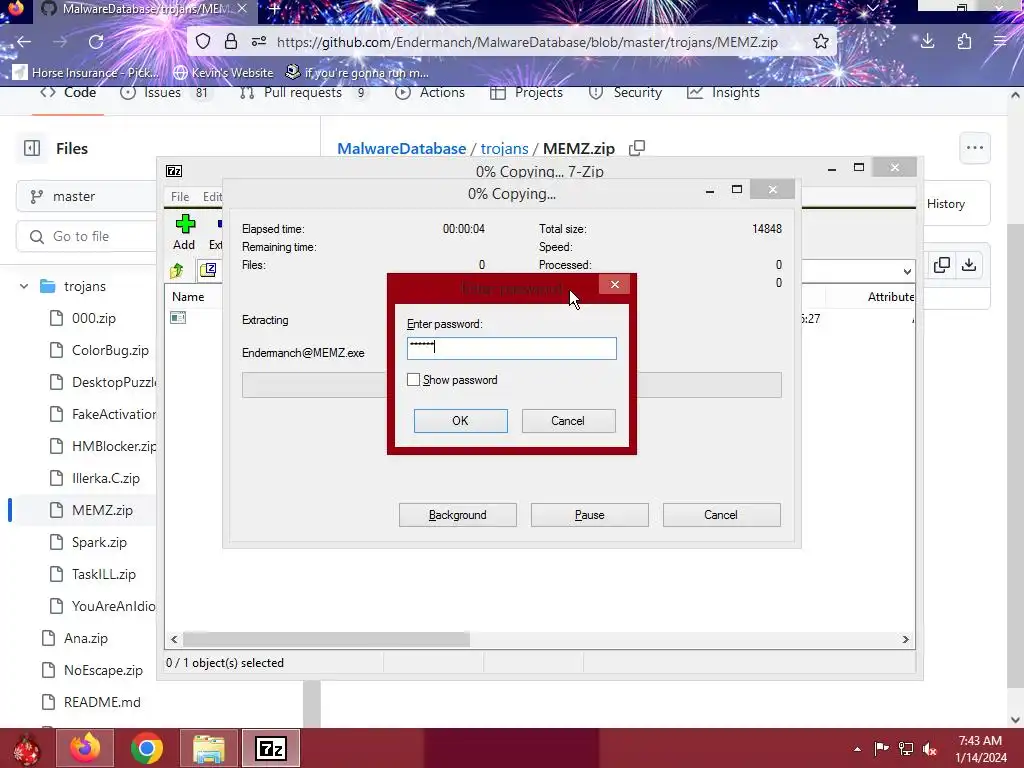This screenshot has height=768, width=1024.
Task: Cancel the 0% Copying operation
Action: 721,515
